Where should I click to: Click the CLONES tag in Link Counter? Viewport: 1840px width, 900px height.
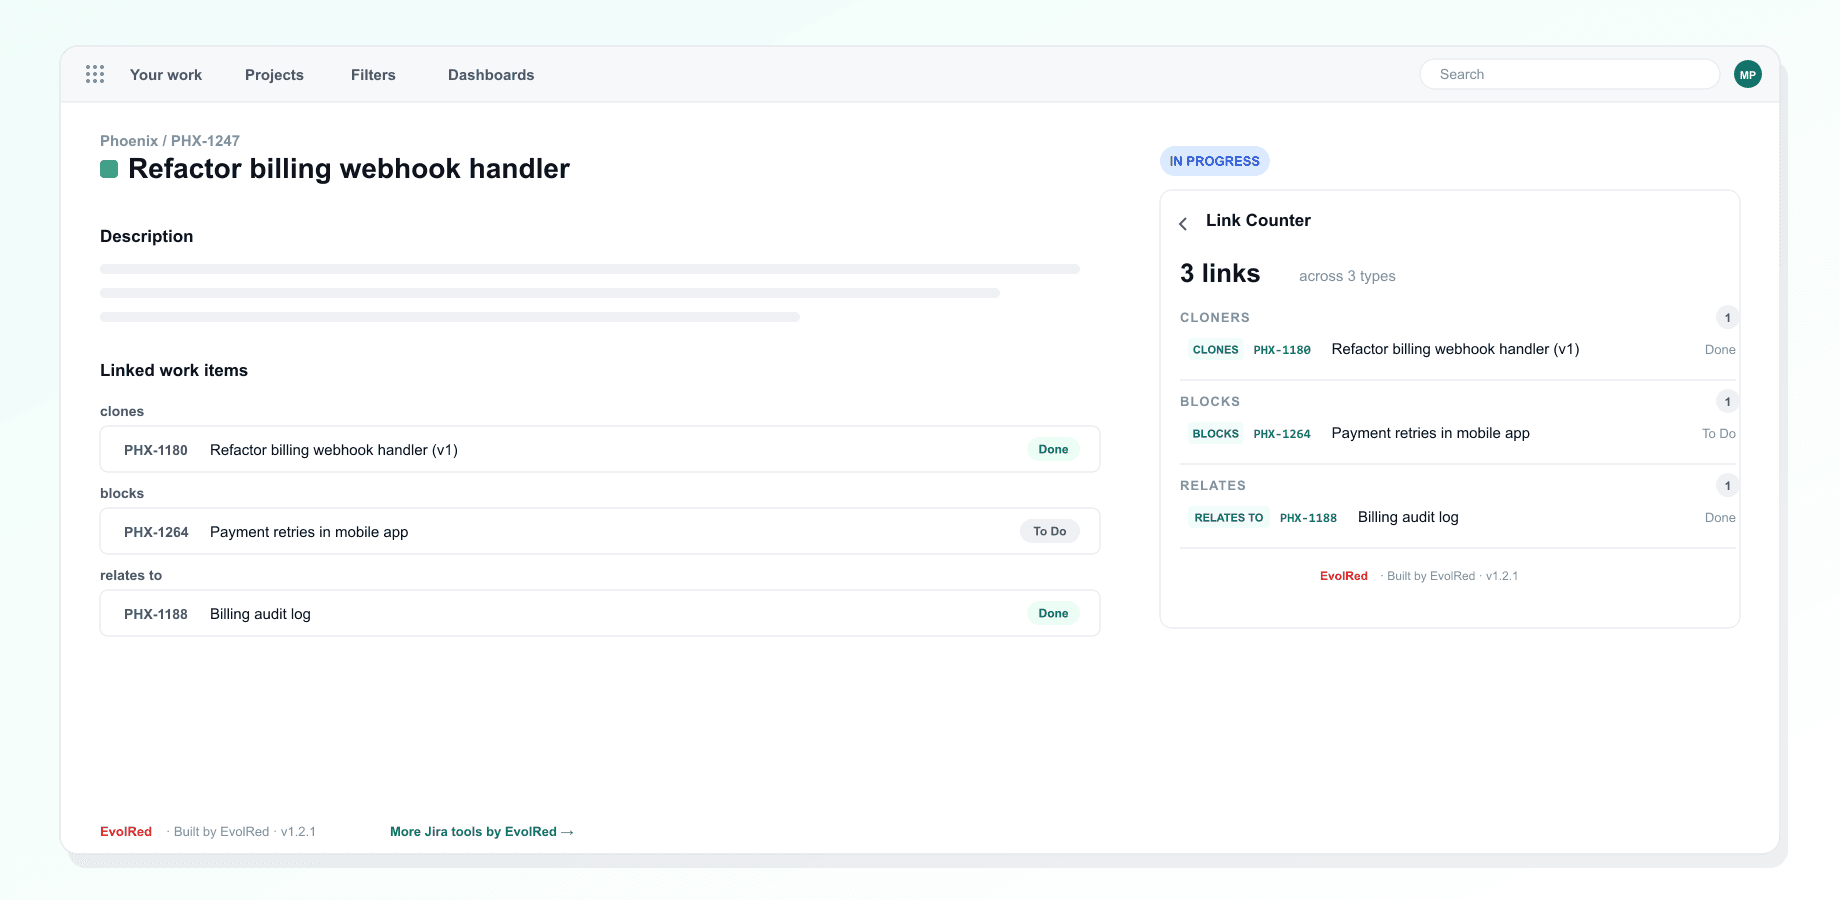tap(1215, 350)
